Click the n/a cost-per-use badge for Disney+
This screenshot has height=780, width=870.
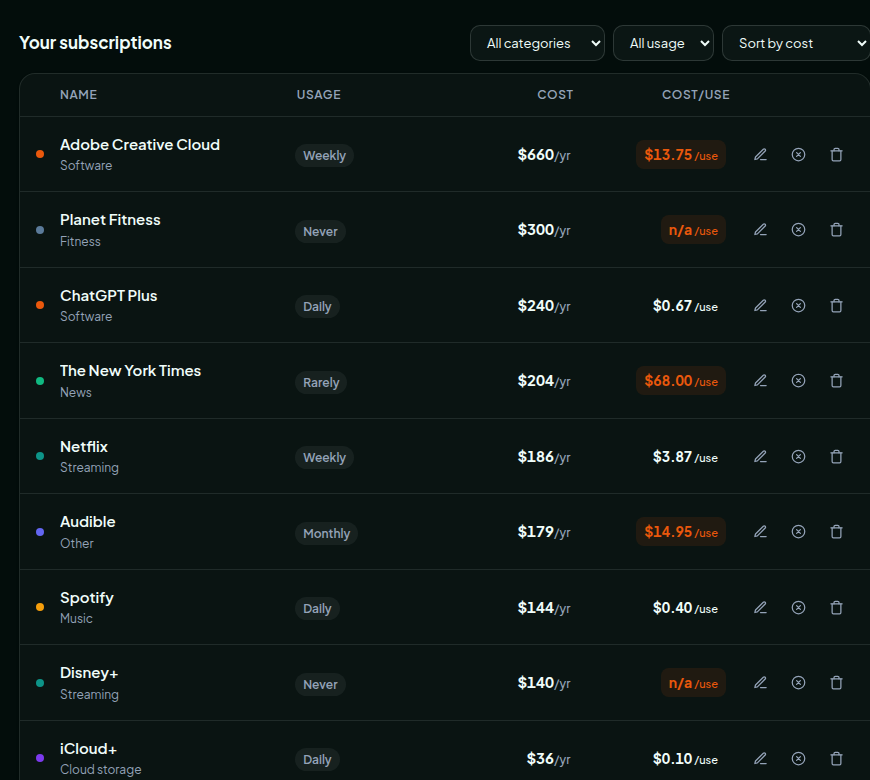coord(693,683)
